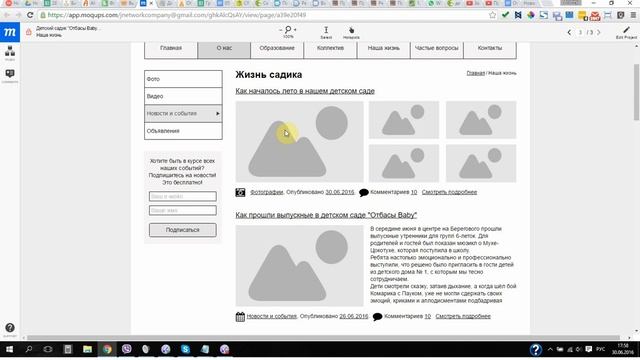Click the green checkmark extension icon
Viewport: 640px width, 360px height.
[x=505, y=15]
